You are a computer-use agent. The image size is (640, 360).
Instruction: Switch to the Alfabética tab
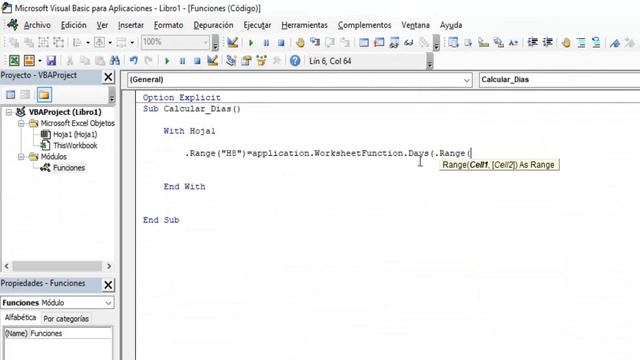(20, 318)
